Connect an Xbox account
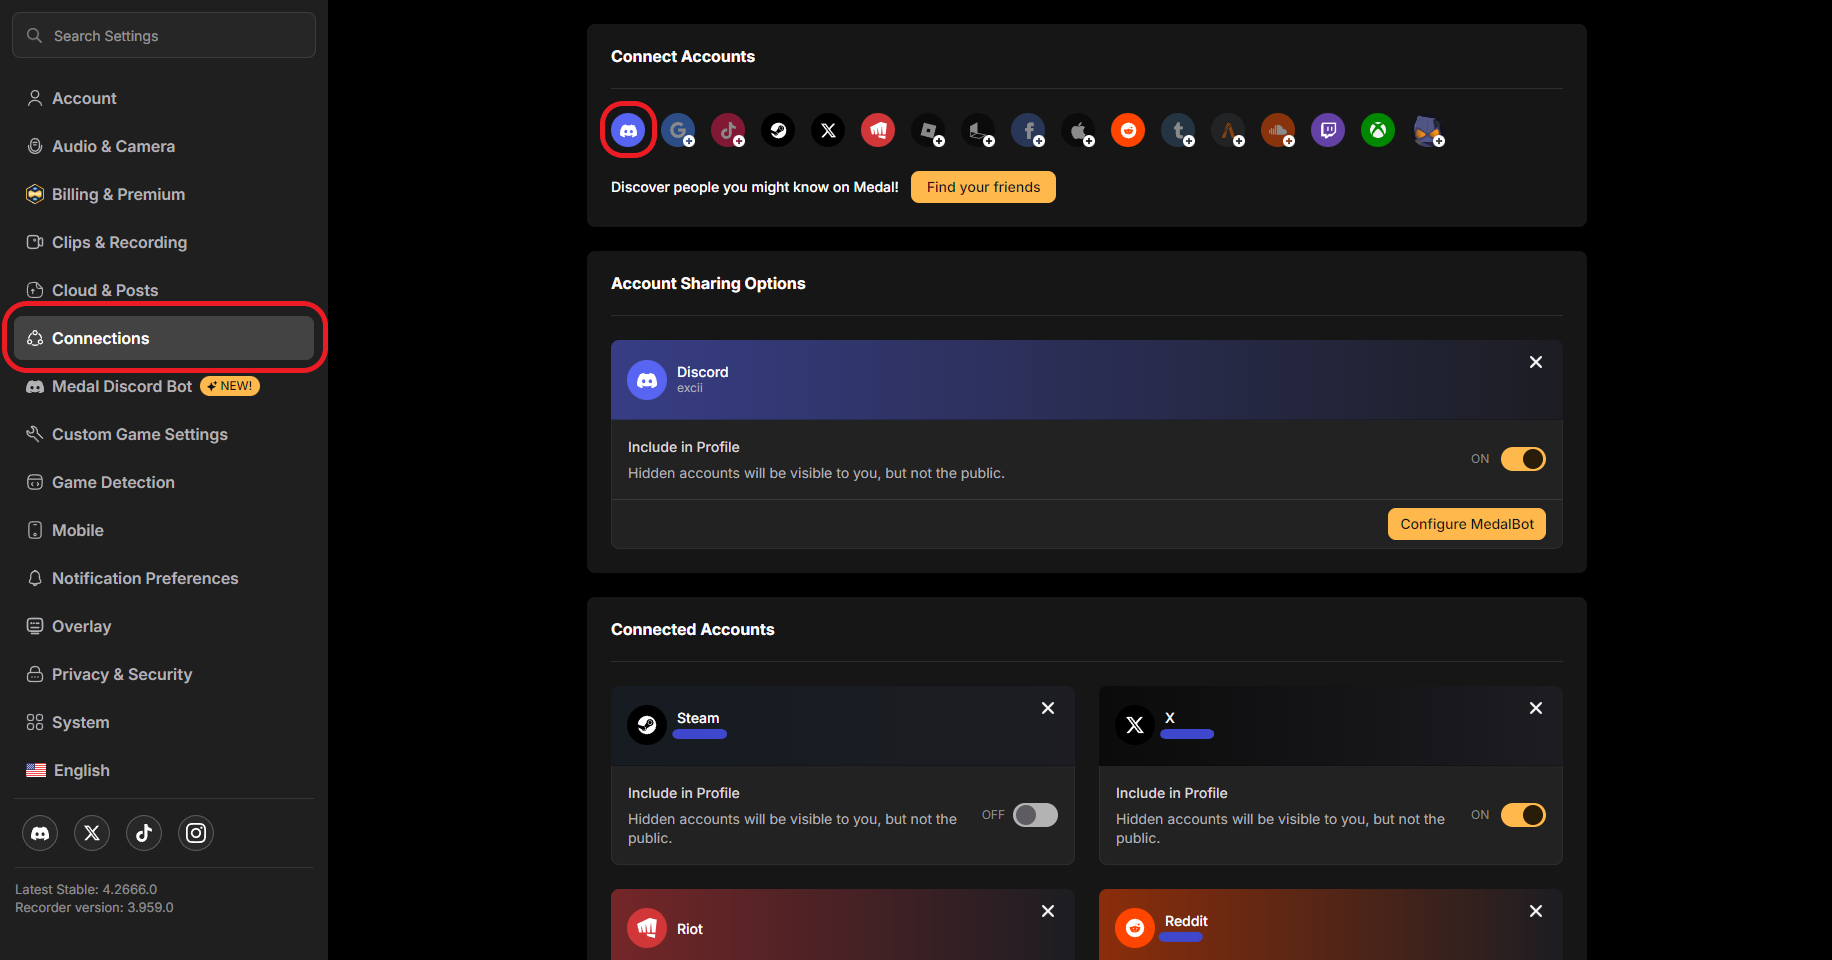 tap(1378, 130)
